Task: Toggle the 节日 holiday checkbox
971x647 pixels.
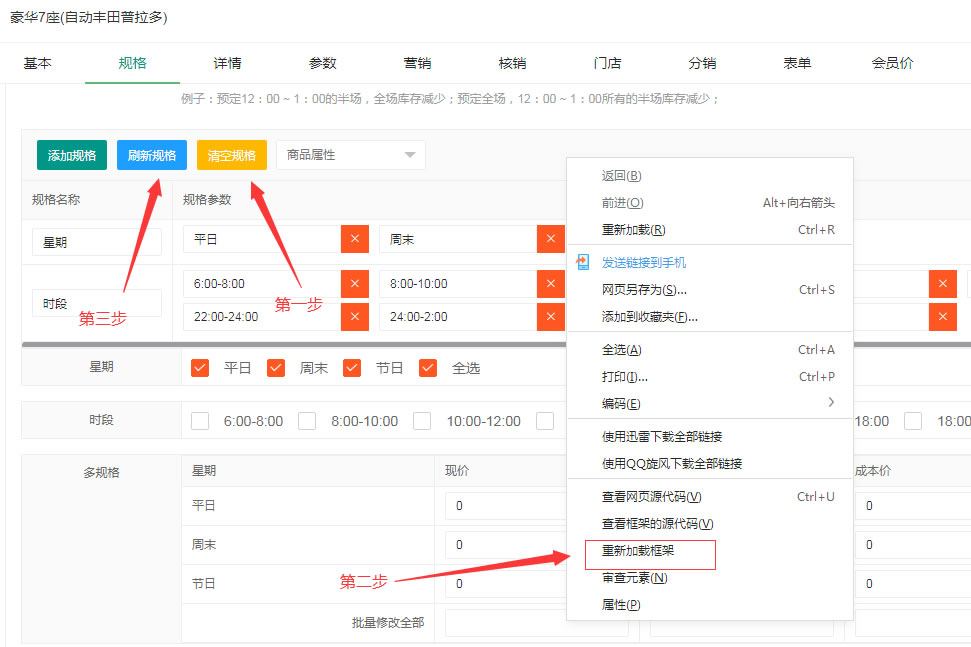Action: [352, 368]
